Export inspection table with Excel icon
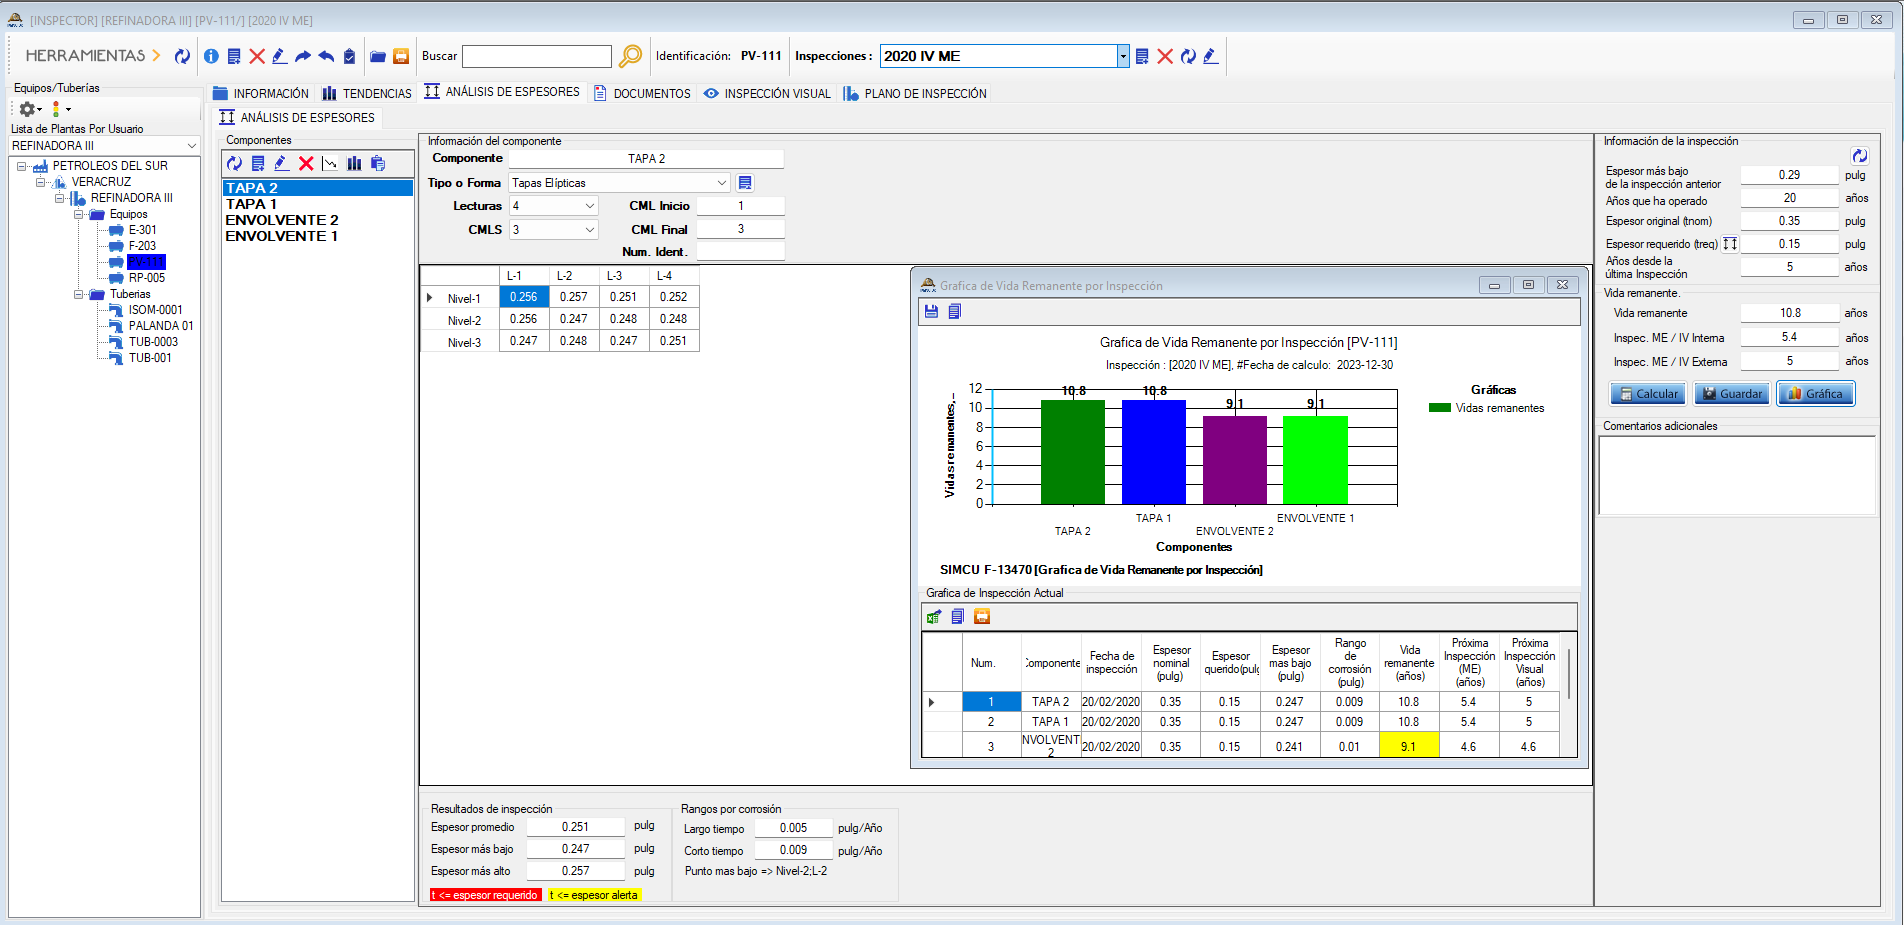This screenshot has height=925, width=1904. point(934,617)
